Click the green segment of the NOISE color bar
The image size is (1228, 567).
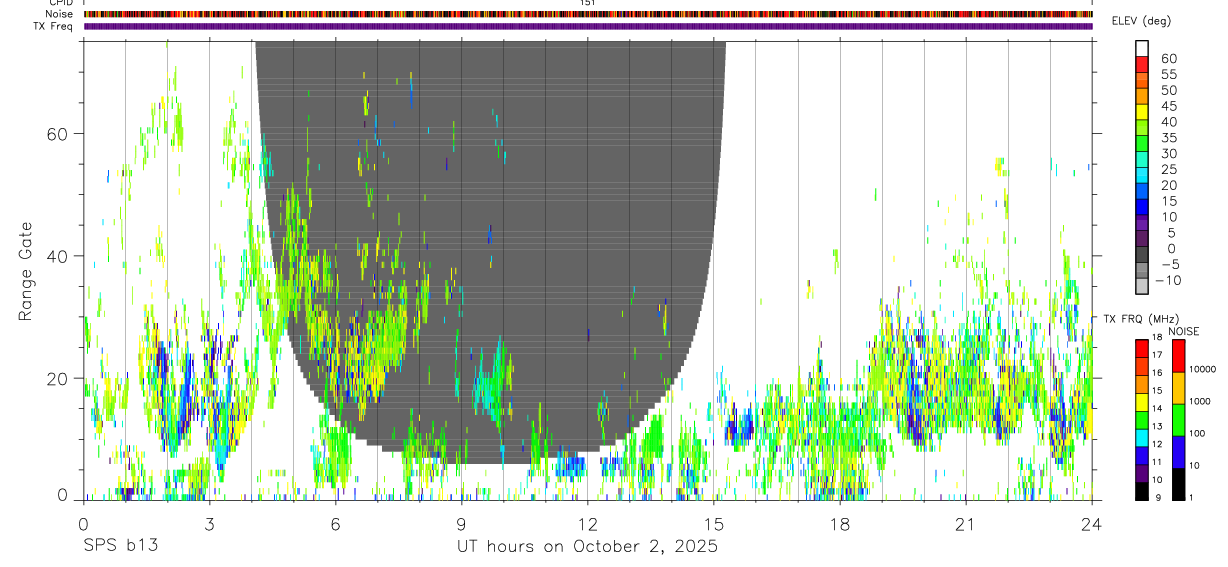pyautogui.click(x=1177, y=420)
